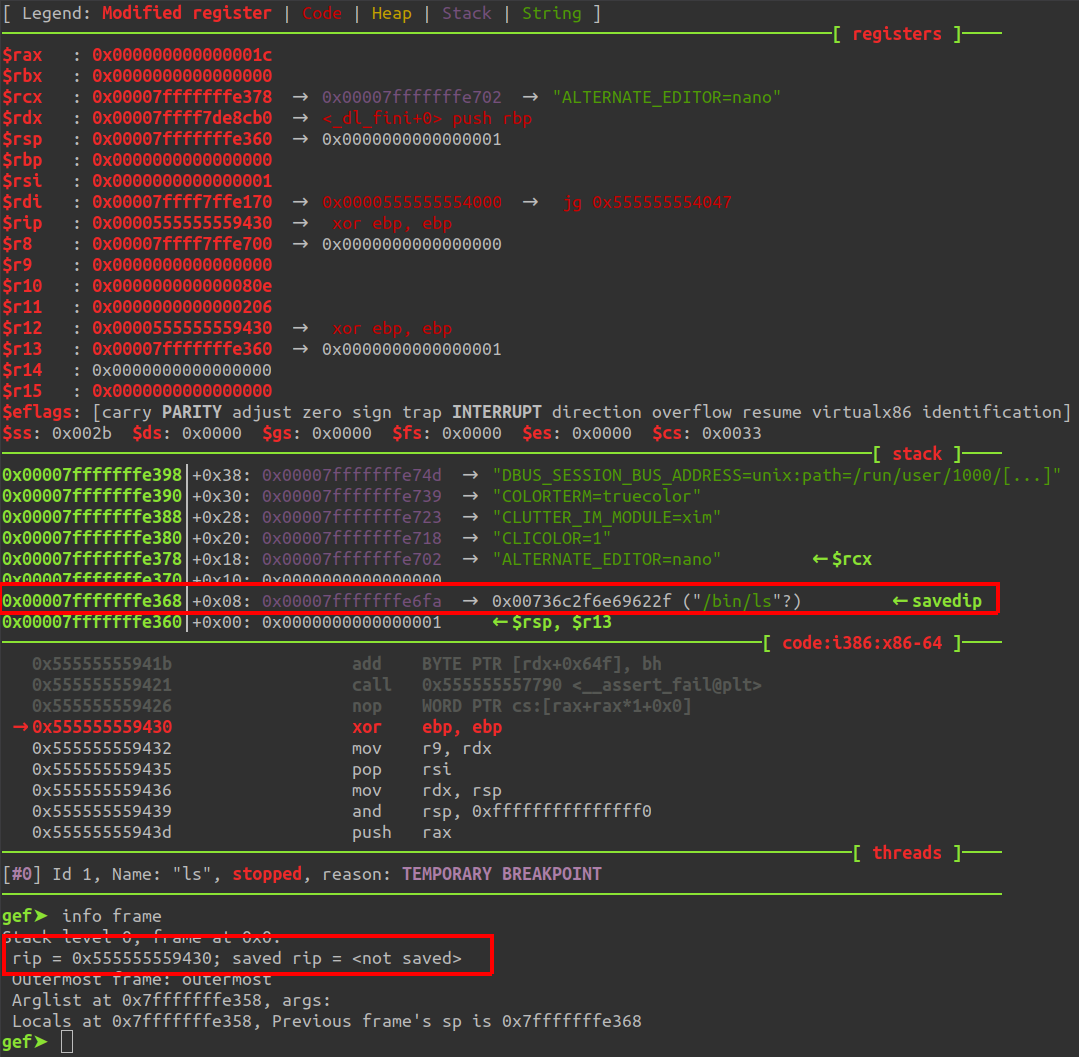1079x1057 pixels.
Task: Click the threads section header
Action: coord(906,852)
